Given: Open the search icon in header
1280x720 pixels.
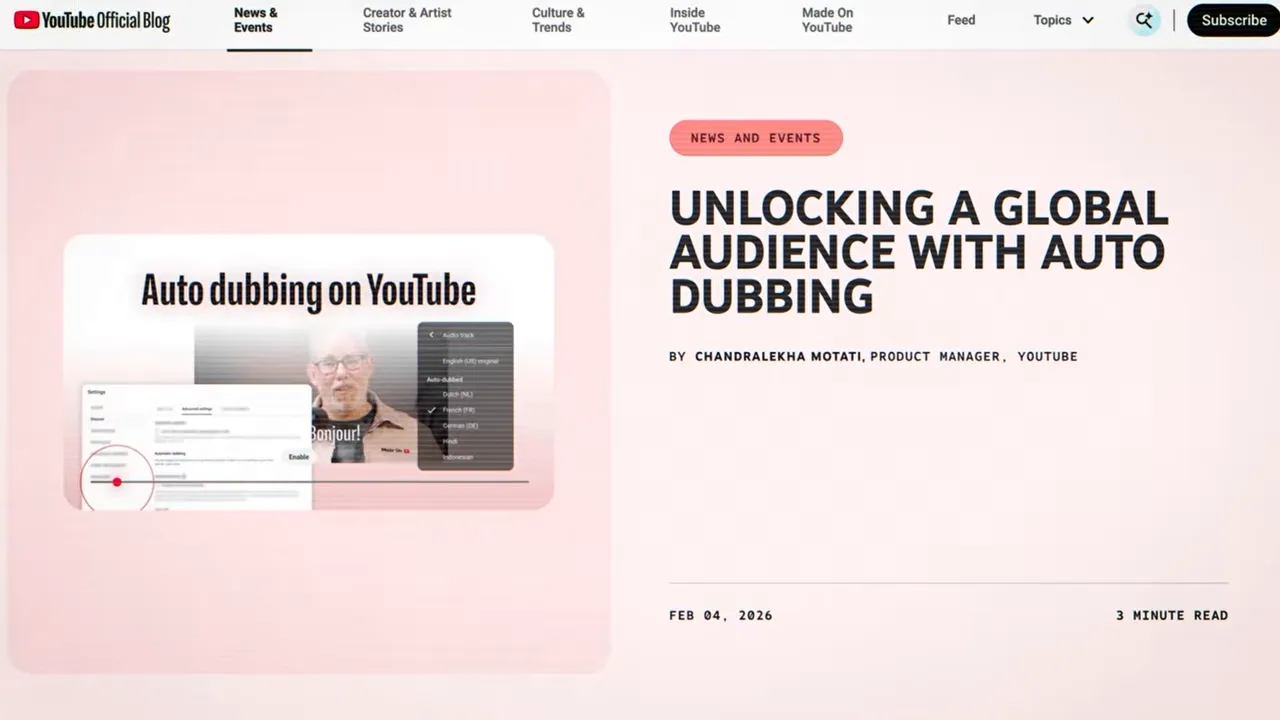Looking at the screenshot, I should 1144,20.
